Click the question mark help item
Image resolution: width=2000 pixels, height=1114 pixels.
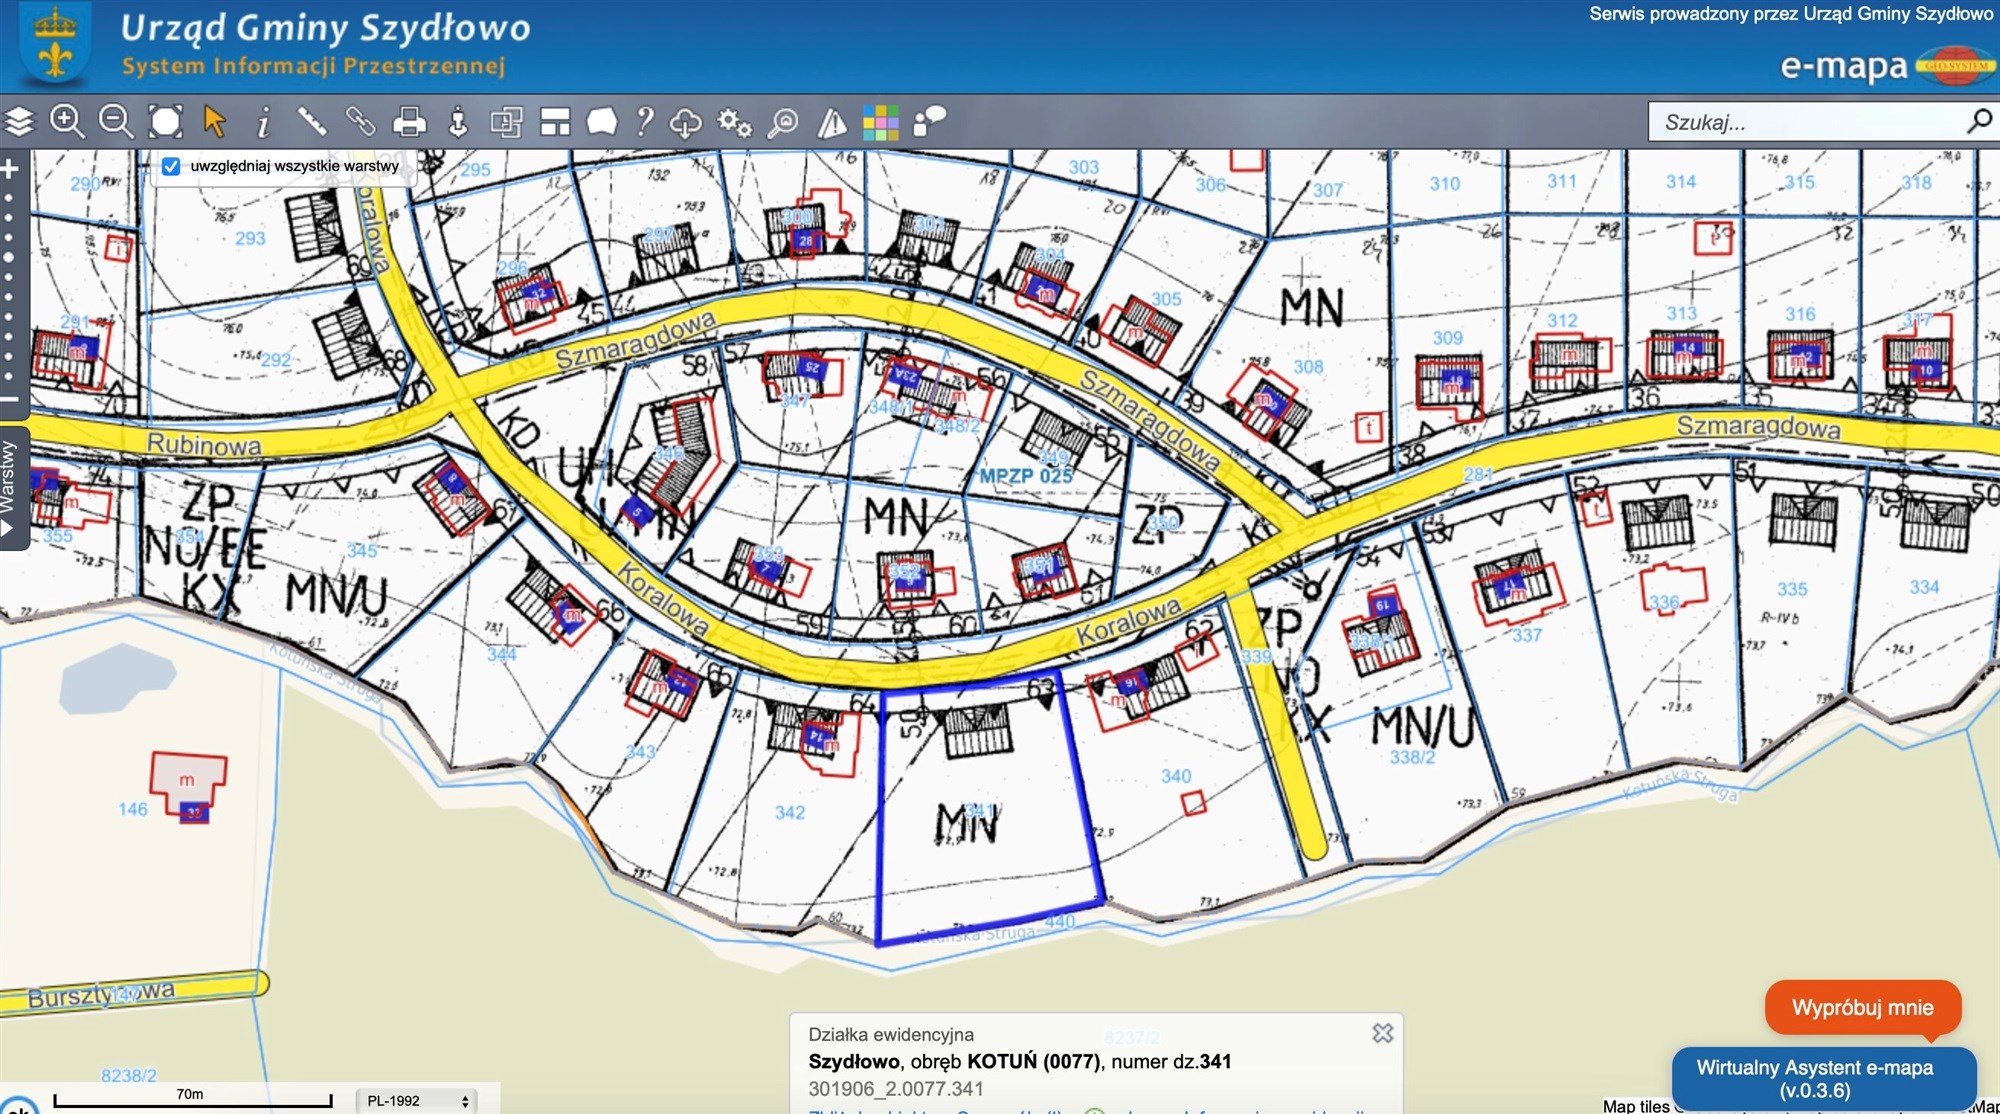(645, 122)
